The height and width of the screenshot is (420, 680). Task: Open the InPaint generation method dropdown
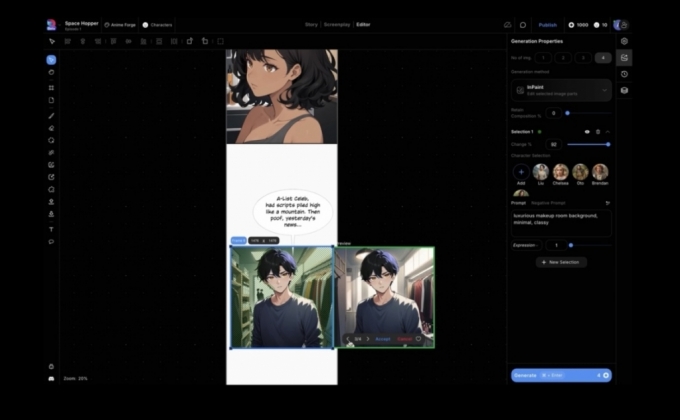561,90
